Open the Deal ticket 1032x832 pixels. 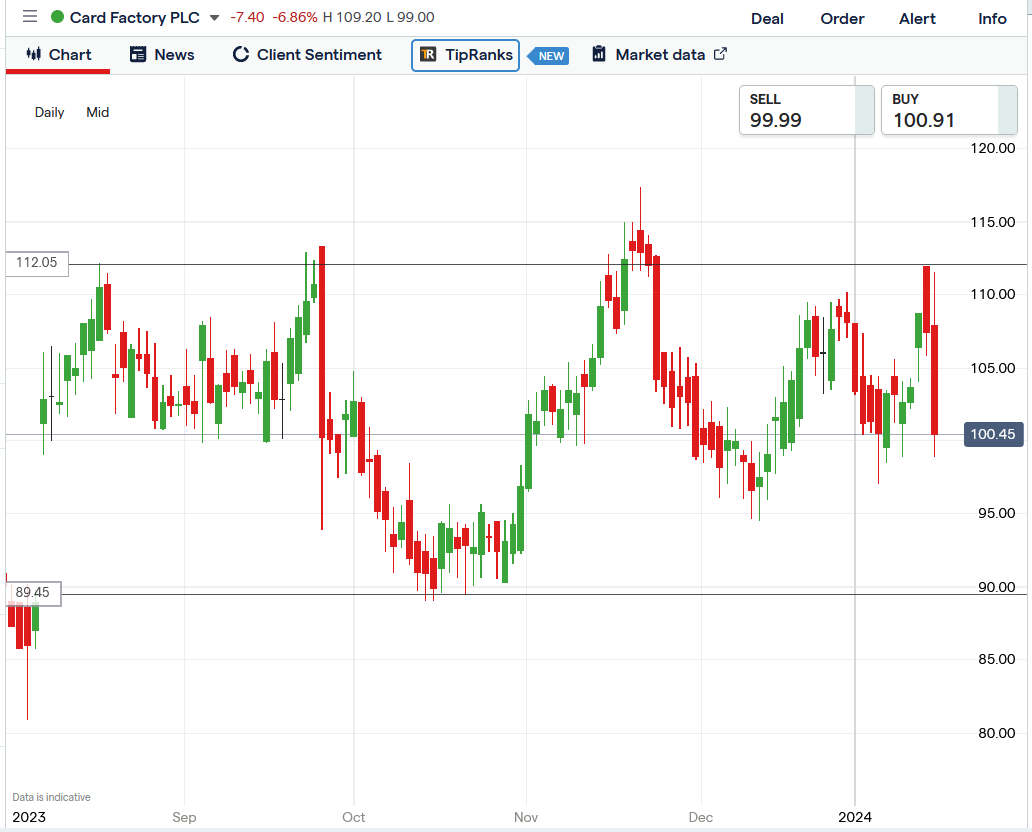click(767, 18)
